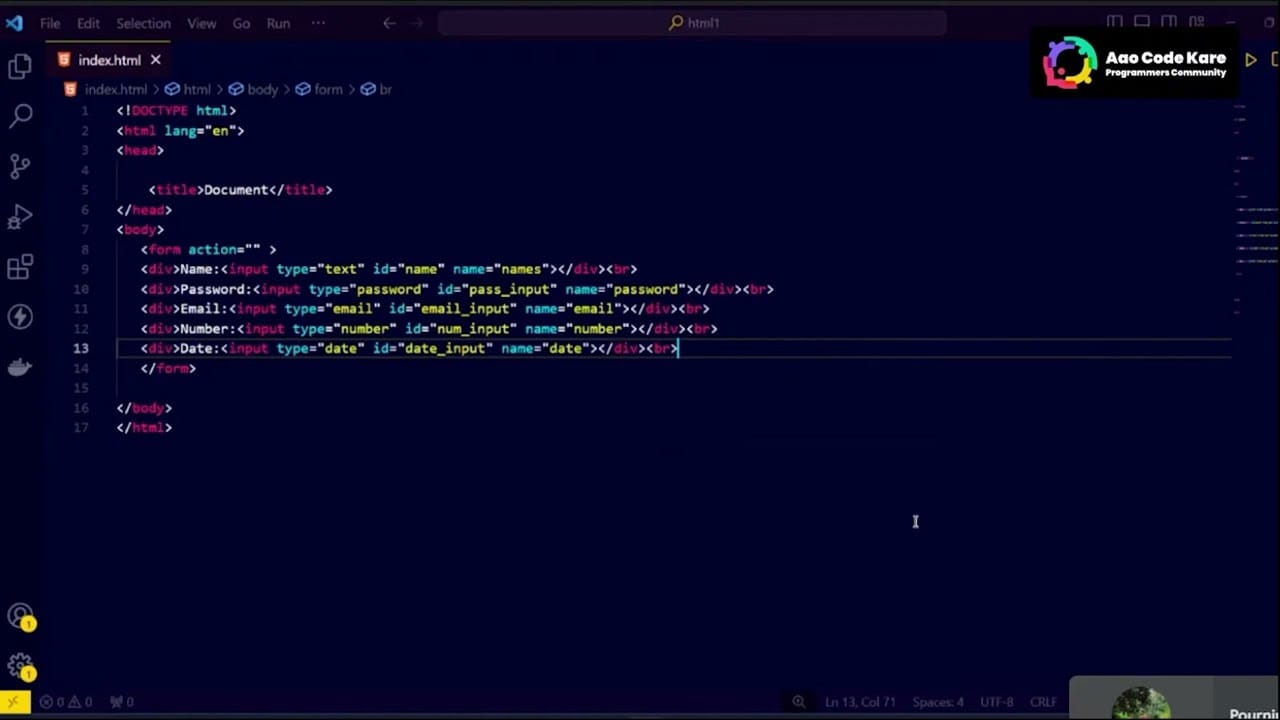Close the index.html editor tab

(155, 60)
